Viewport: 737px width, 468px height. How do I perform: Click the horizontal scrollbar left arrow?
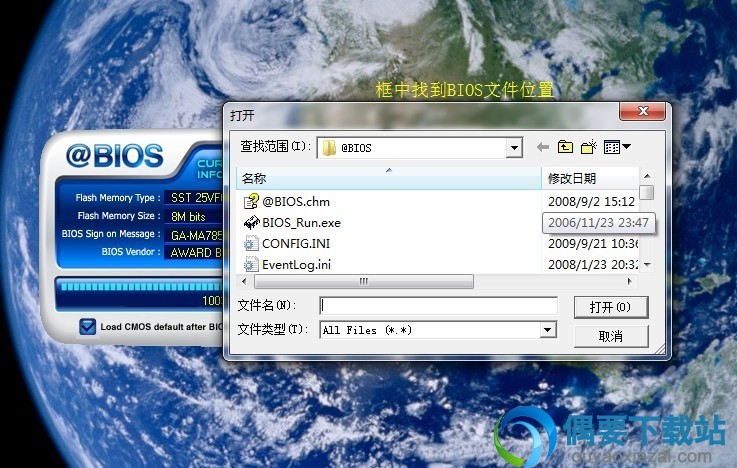tap(243, 281)
